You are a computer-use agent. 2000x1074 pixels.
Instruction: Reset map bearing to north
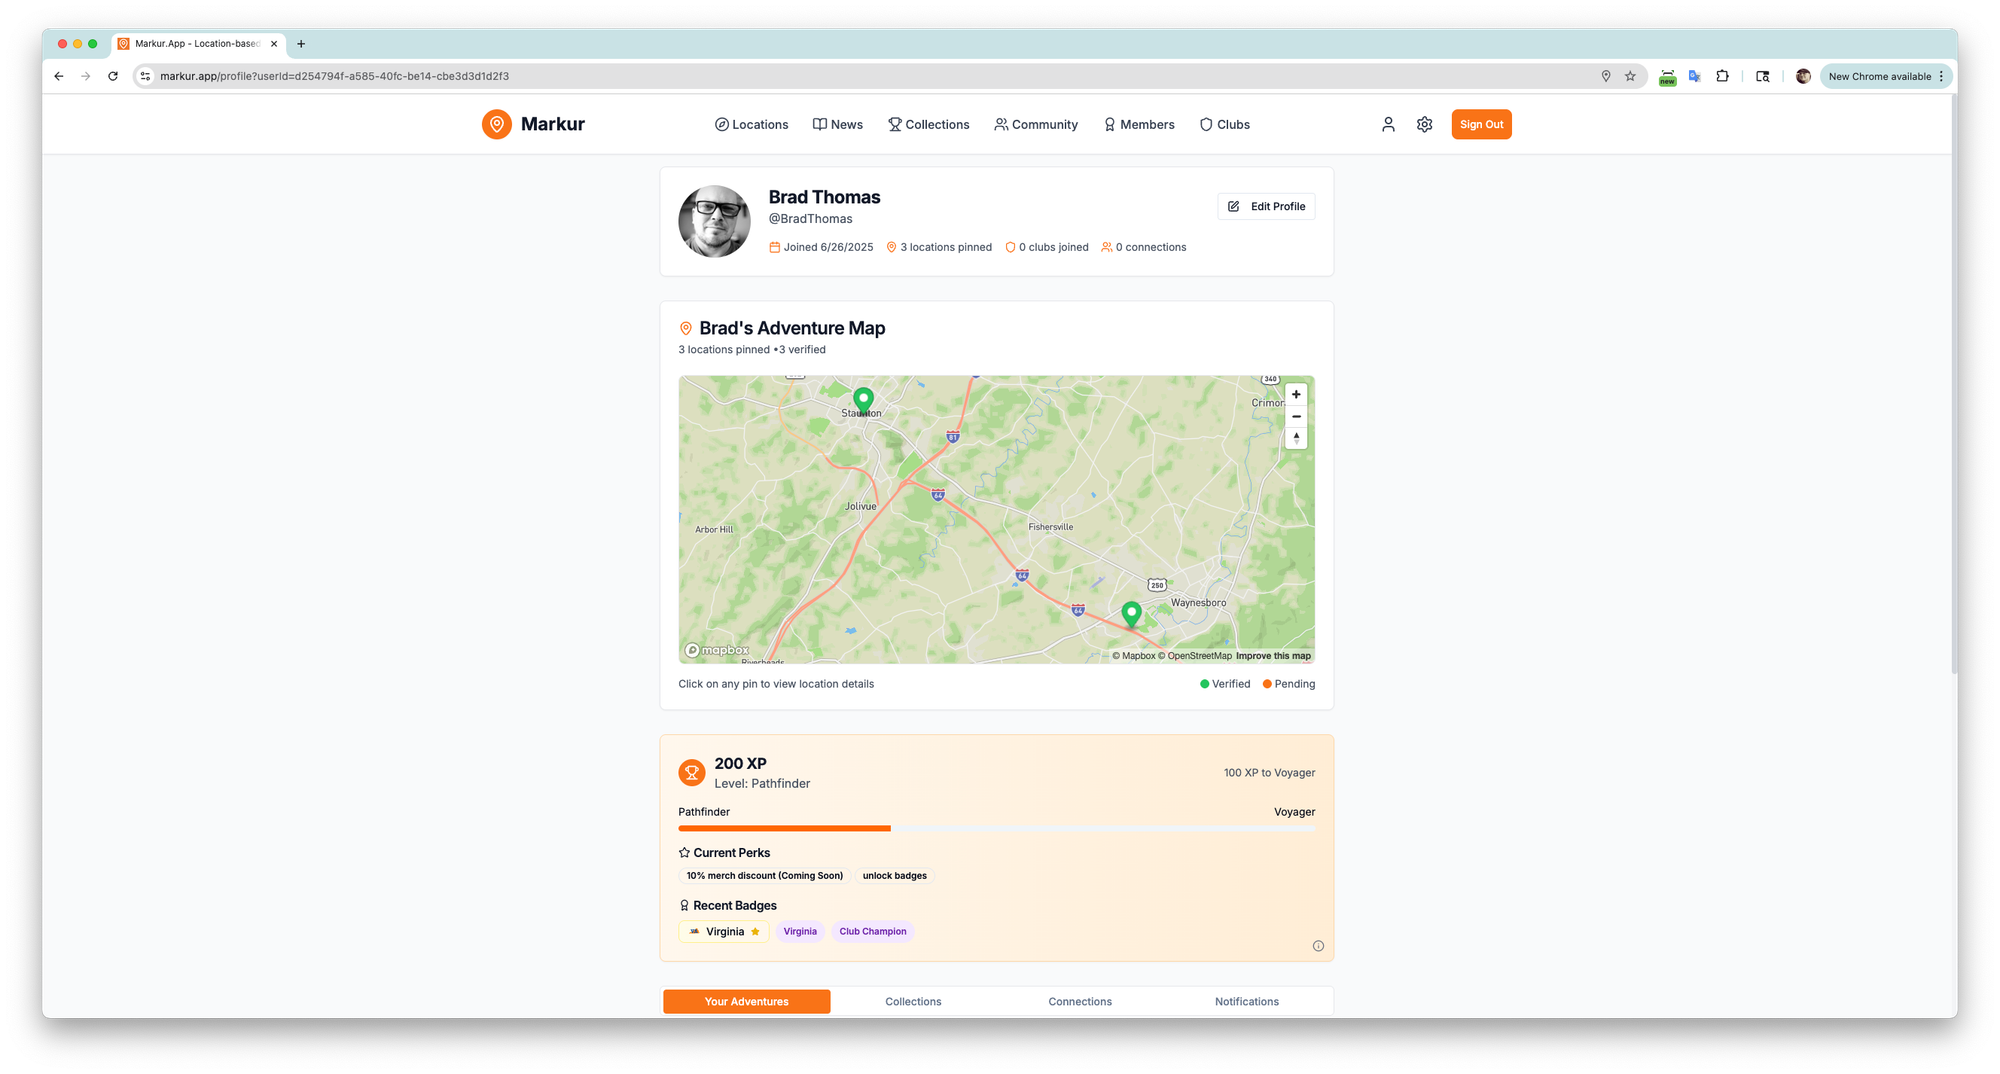1296,438
